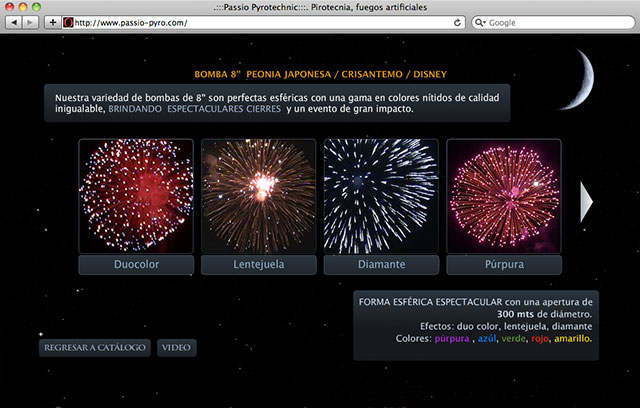640x408 pixels.
Task: Minimize the window with yellow button
Action: pyautogui.click(x=23, y=7)
